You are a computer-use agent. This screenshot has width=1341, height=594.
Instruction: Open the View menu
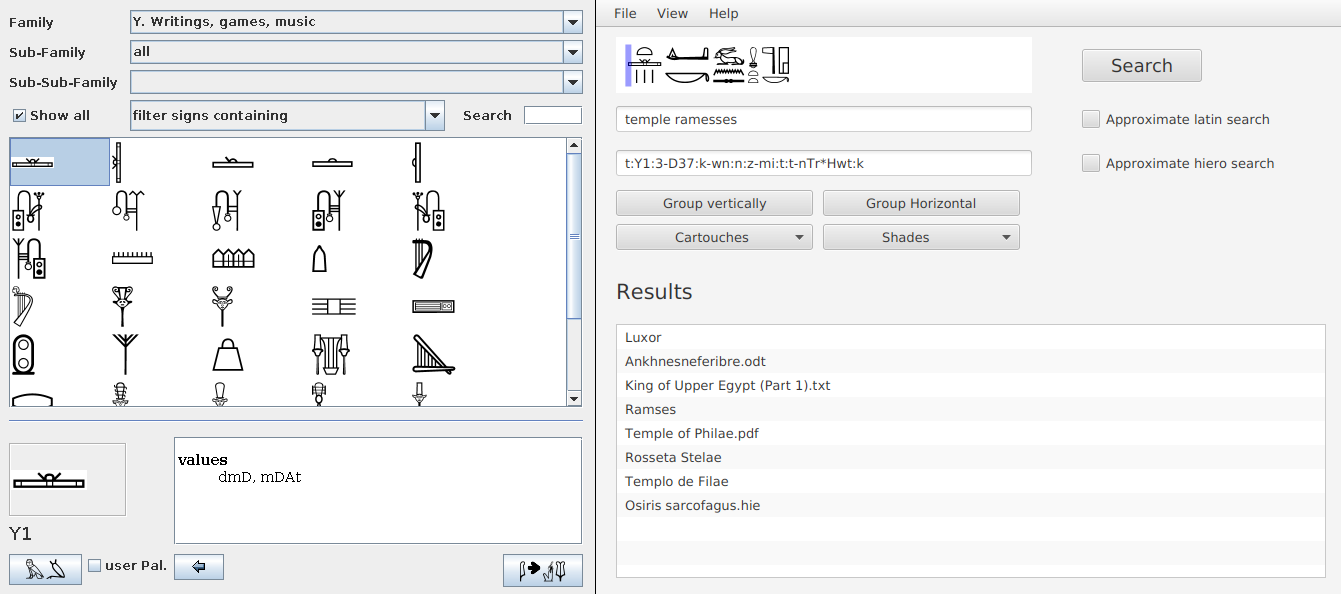coord(672,13)
